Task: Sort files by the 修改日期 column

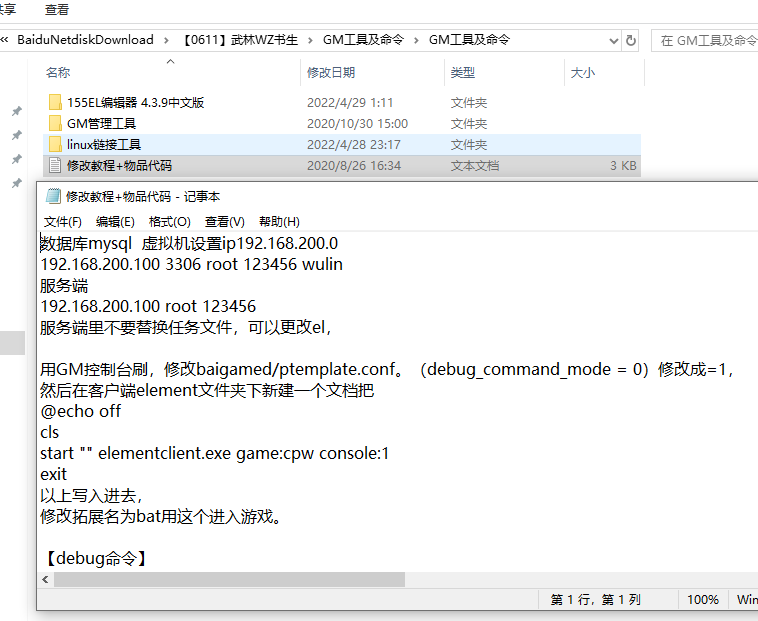Action: (x=330, y=73)
